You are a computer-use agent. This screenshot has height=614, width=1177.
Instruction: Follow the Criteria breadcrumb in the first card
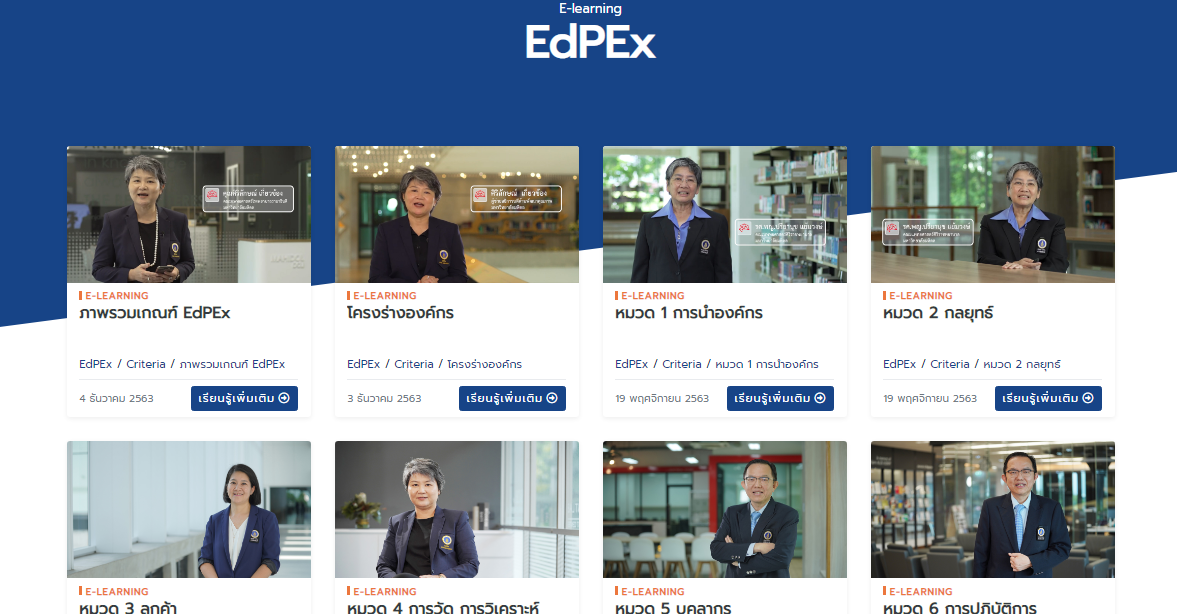[x=146, y=364]
